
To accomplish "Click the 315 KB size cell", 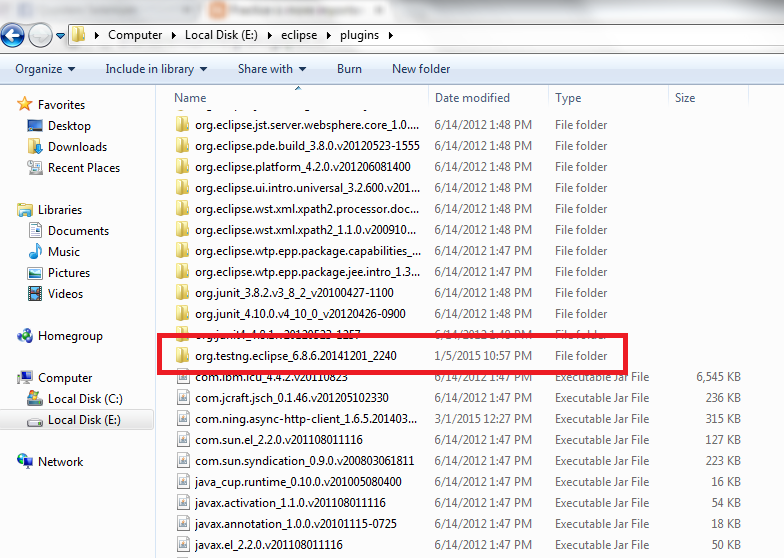I will tap(723, 419).
